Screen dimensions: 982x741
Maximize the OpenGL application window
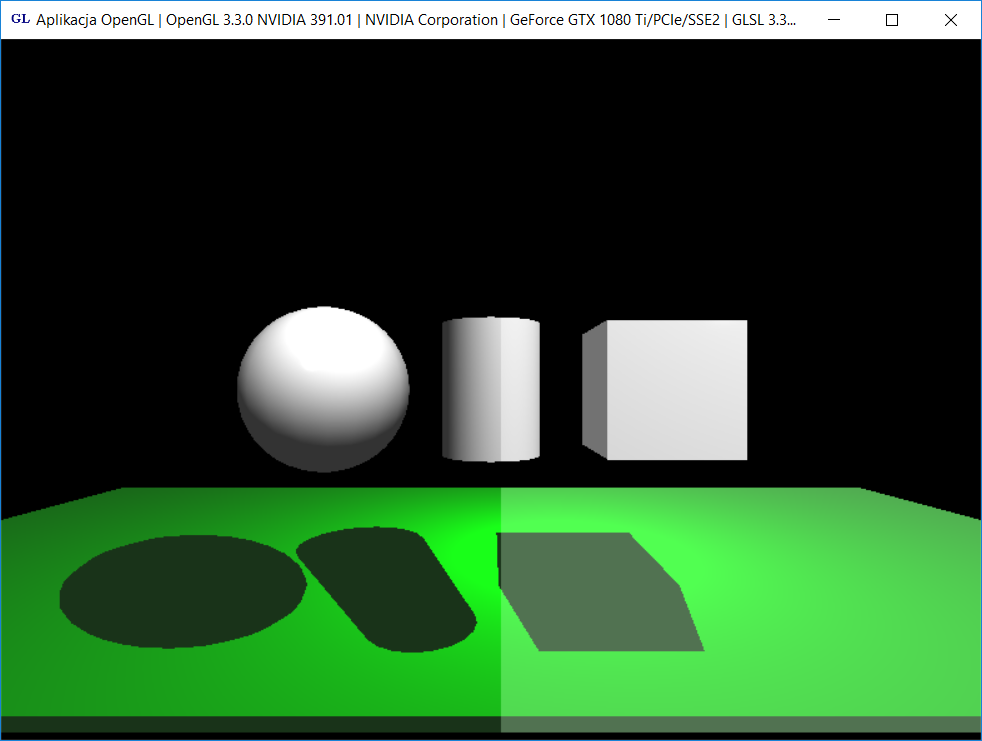[892, 20]
